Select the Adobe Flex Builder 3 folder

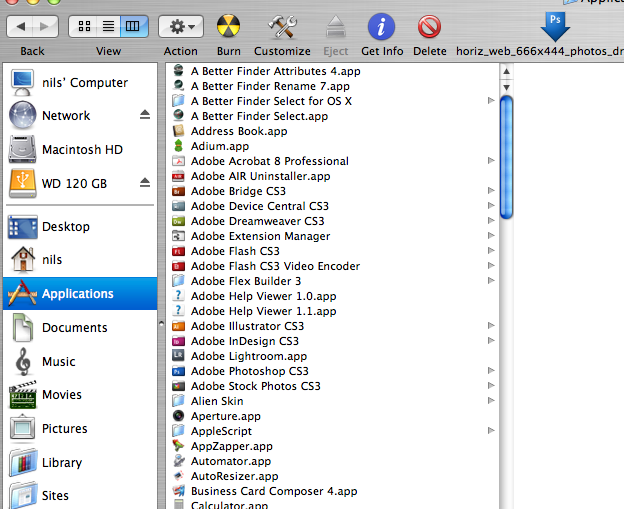(246, 281)
